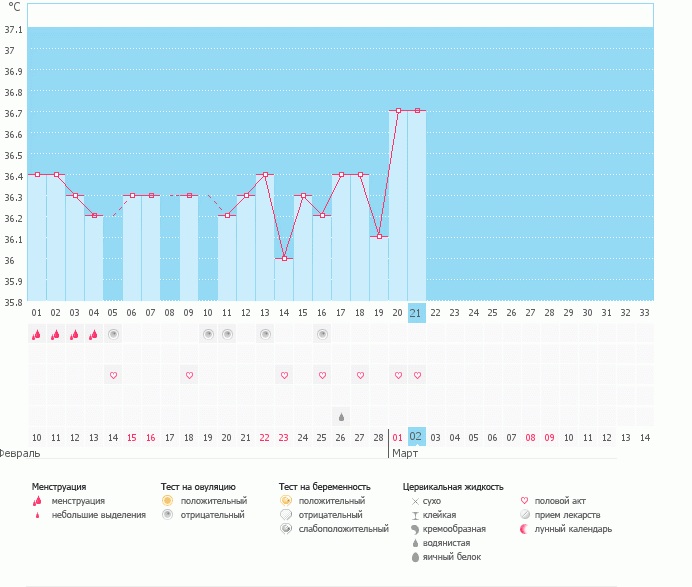
Task: Click the moon calendar icon in legend
Action: tap(527, 529)
